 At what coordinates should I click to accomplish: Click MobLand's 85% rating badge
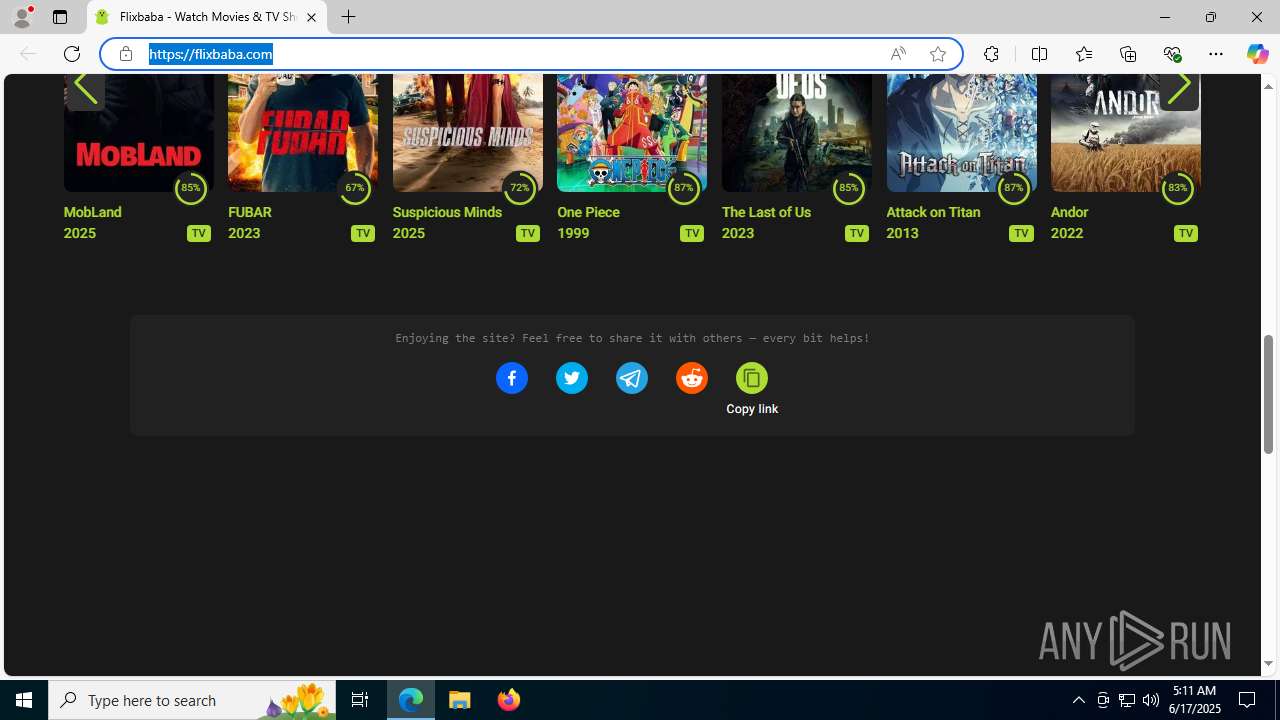point(190,188)
